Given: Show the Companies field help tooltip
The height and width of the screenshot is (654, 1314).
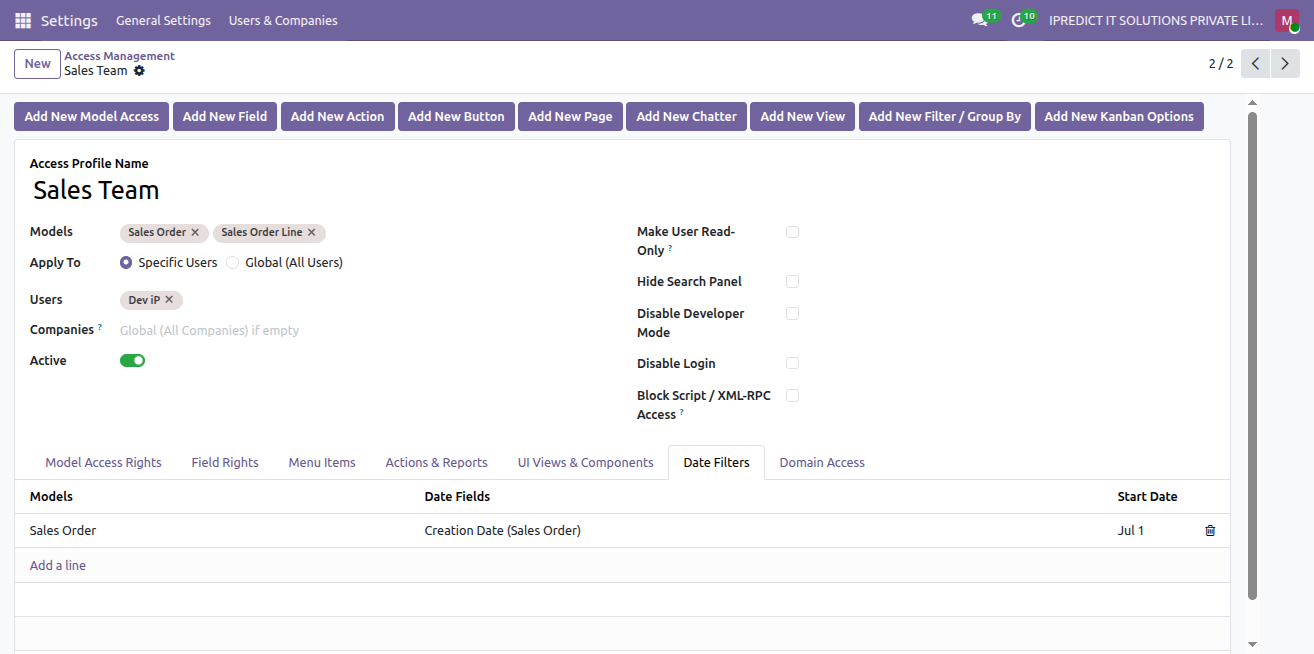Looking at the screenshot, I should (100, 327).
